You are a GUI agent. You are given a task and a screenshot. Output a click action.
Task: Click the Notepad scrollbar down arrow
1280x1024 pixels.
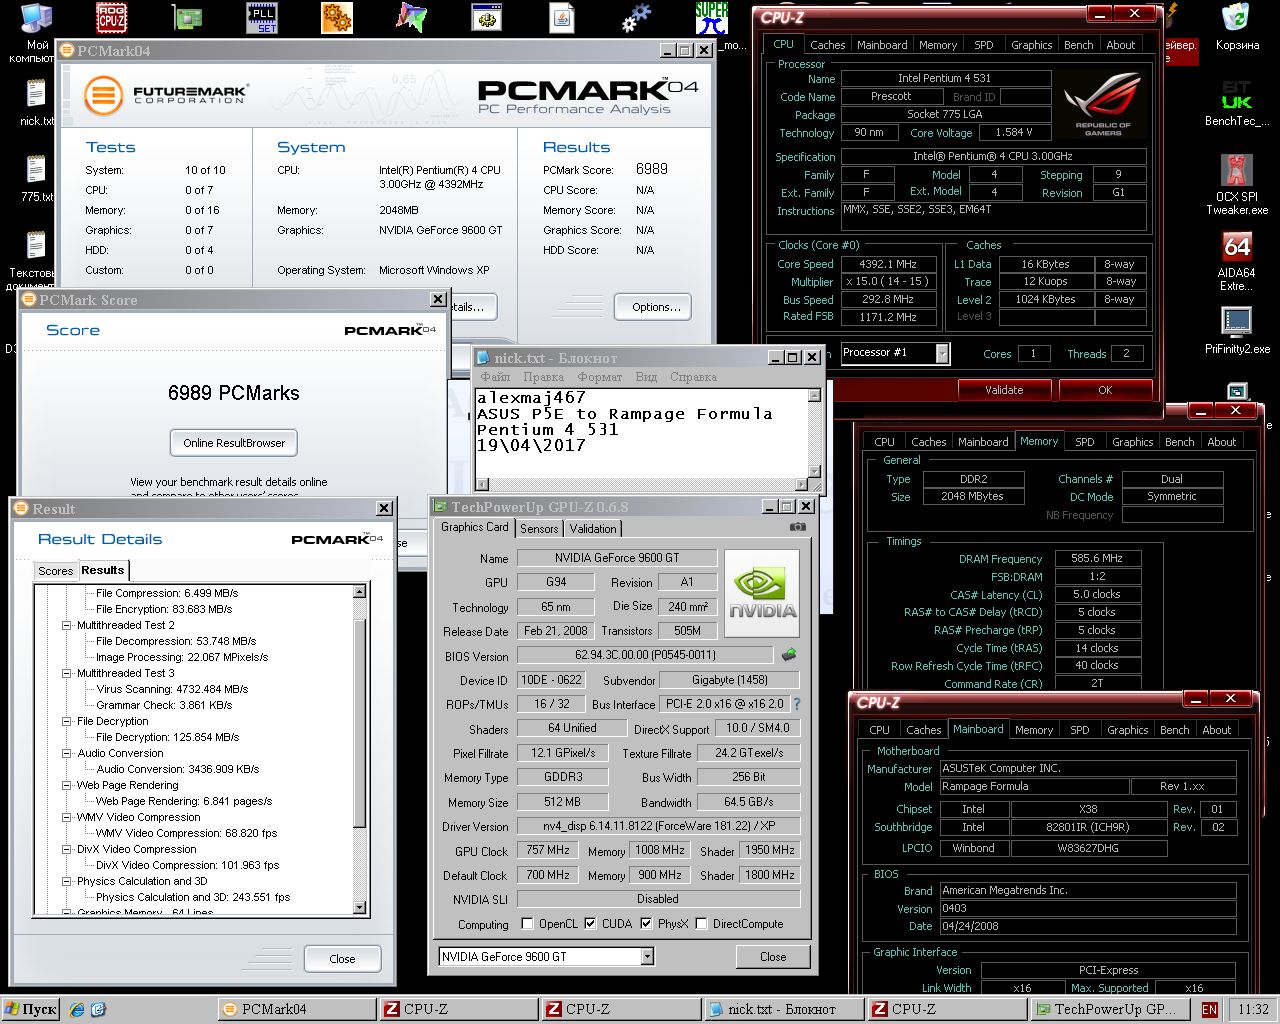coord(815,472)
